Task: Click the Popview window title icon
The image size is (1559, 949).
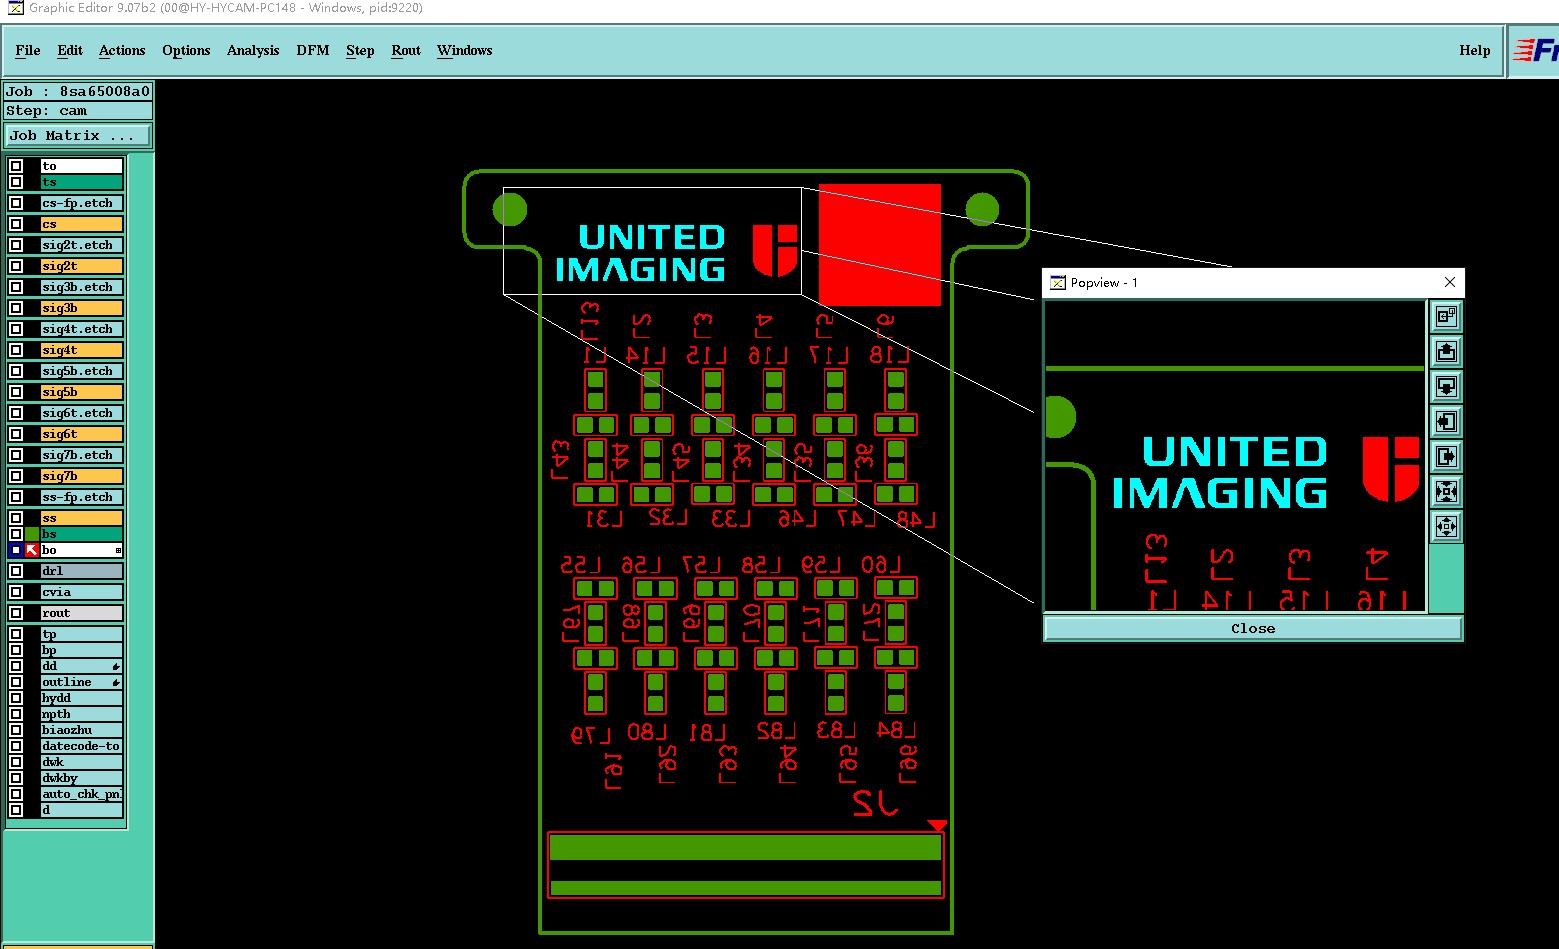Action: click(x=1057, y=283)
